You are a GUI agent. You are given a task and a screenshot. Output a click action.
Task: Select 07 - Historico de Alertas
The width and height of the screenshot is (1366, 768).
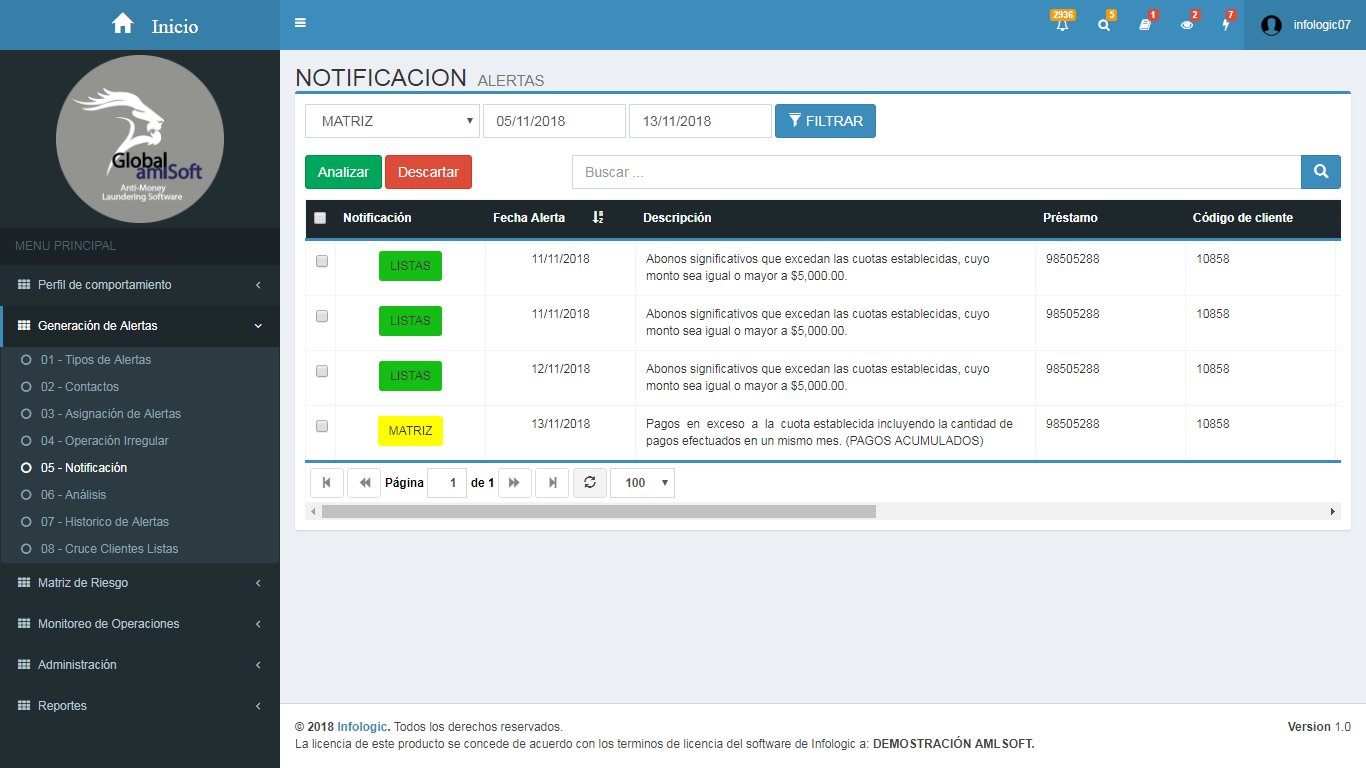(x=104, y=522)
